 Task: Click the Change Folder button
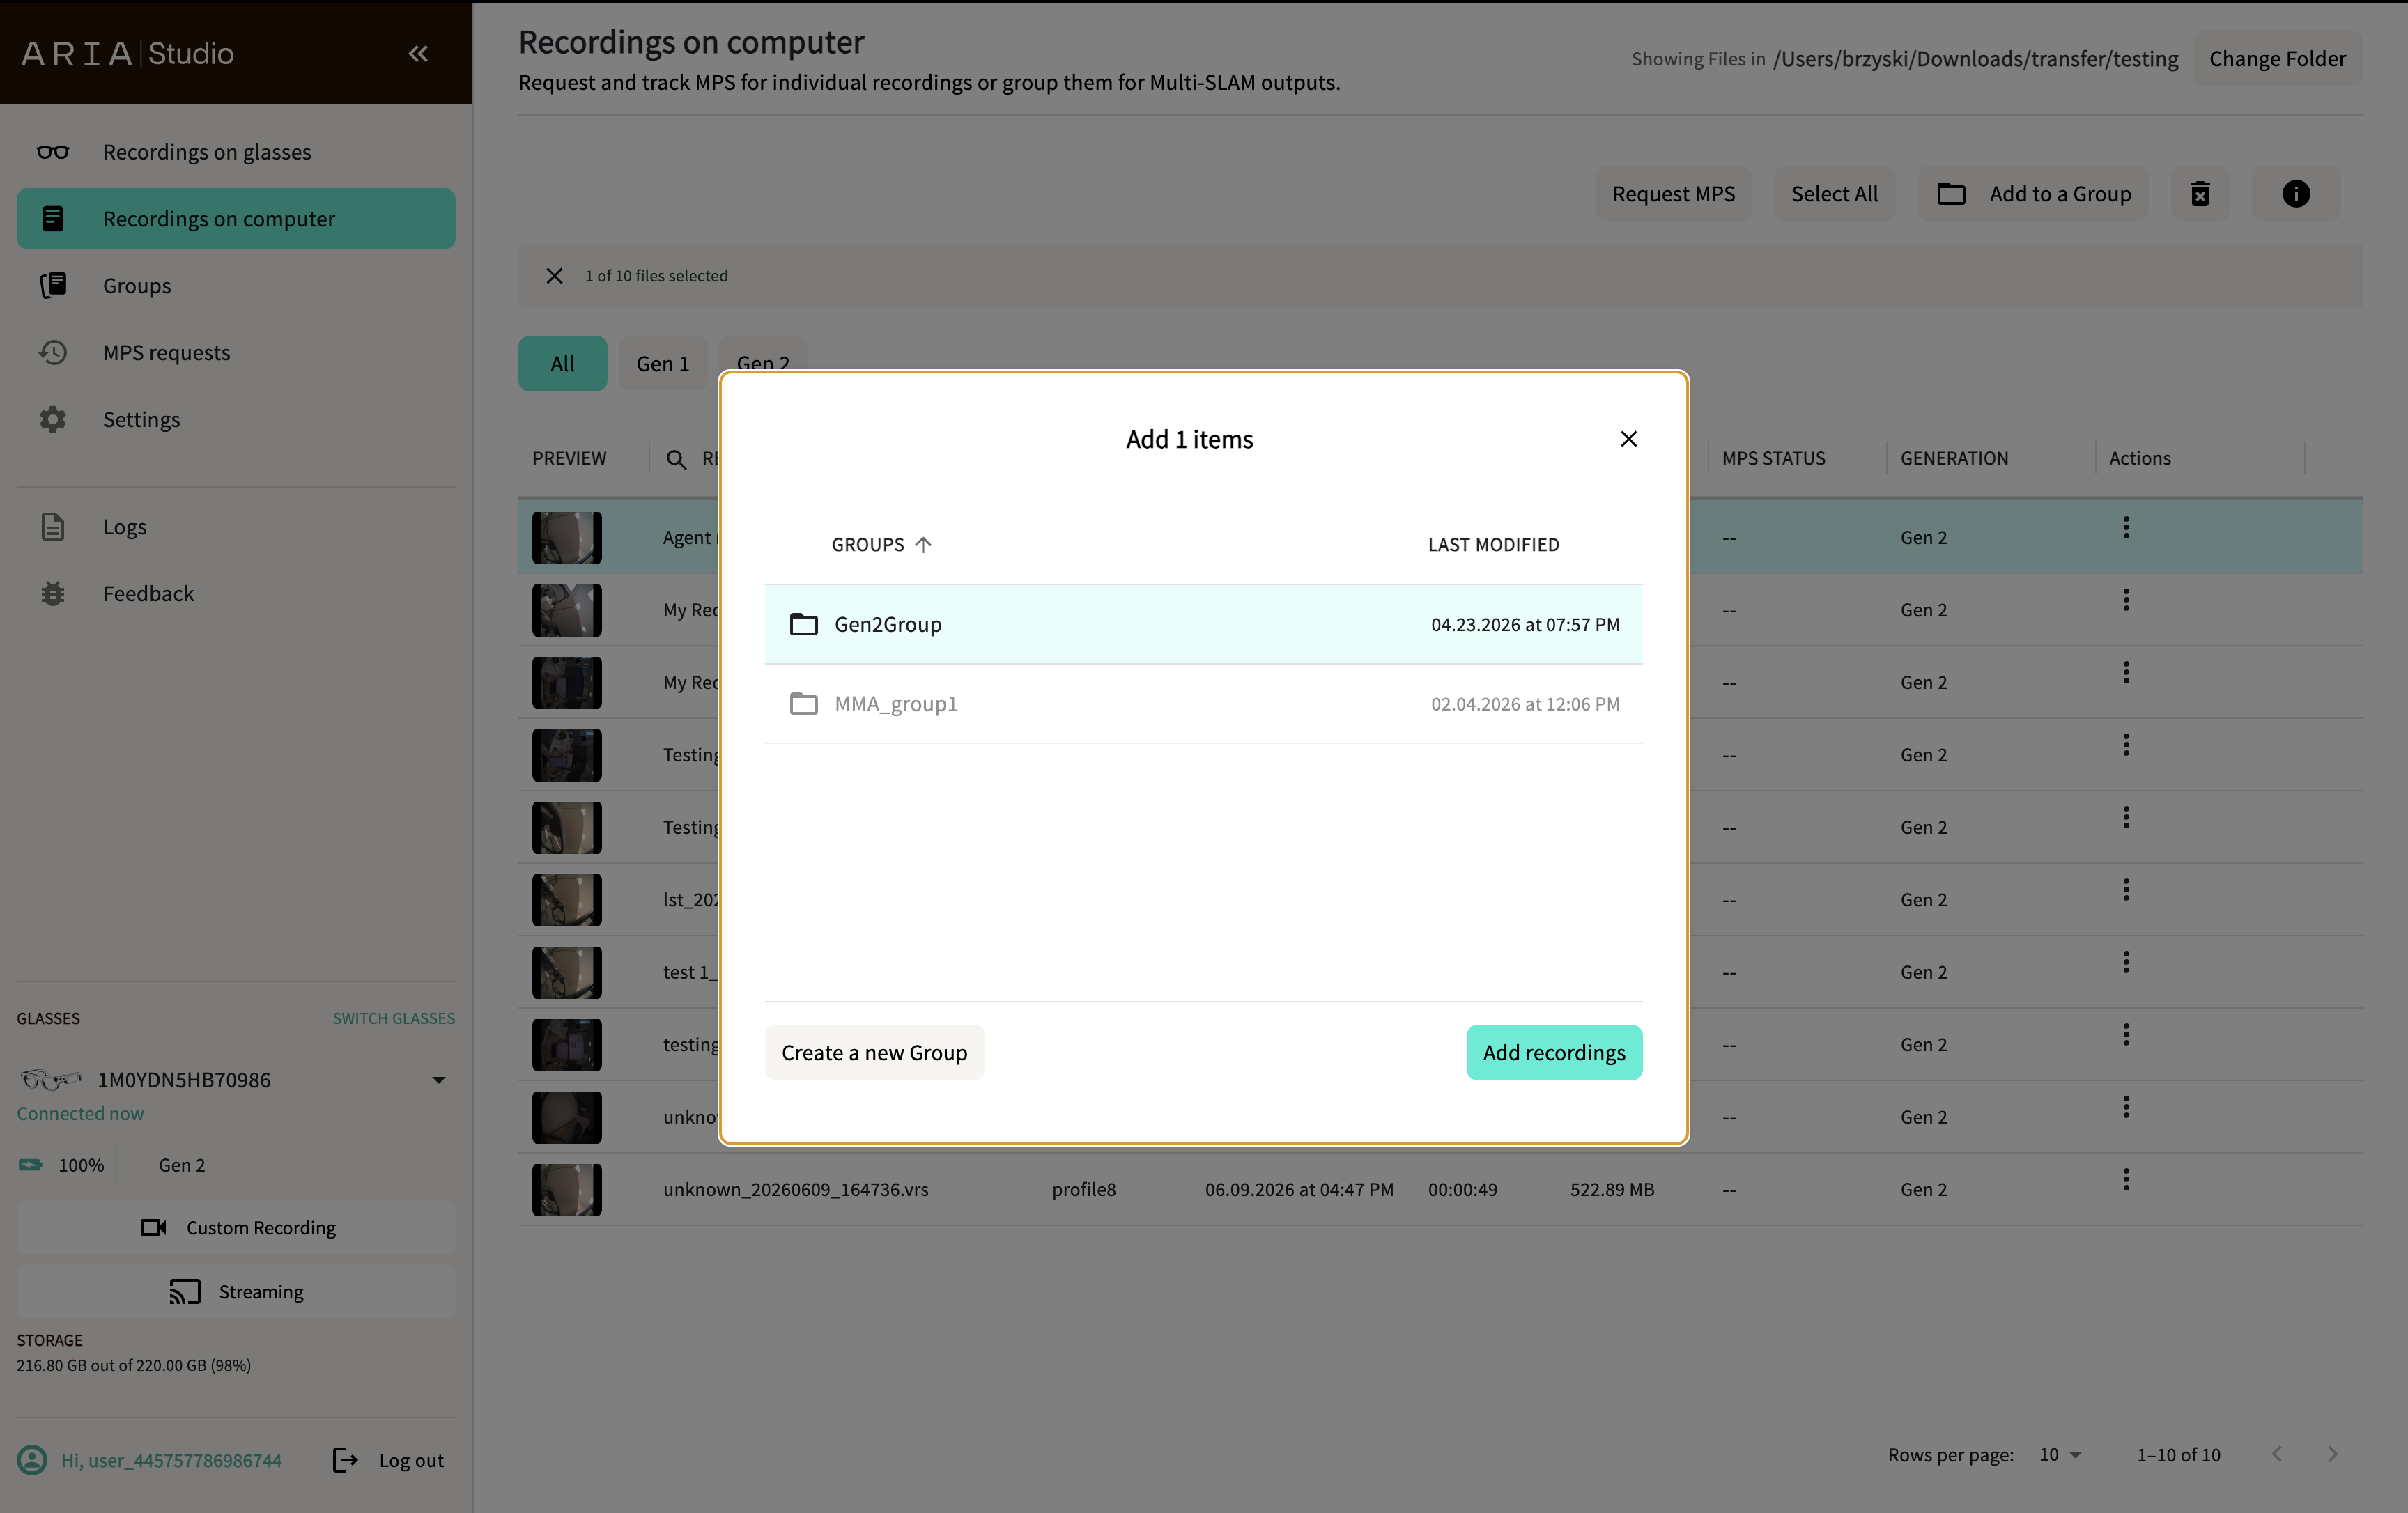tap(2277, 58)
